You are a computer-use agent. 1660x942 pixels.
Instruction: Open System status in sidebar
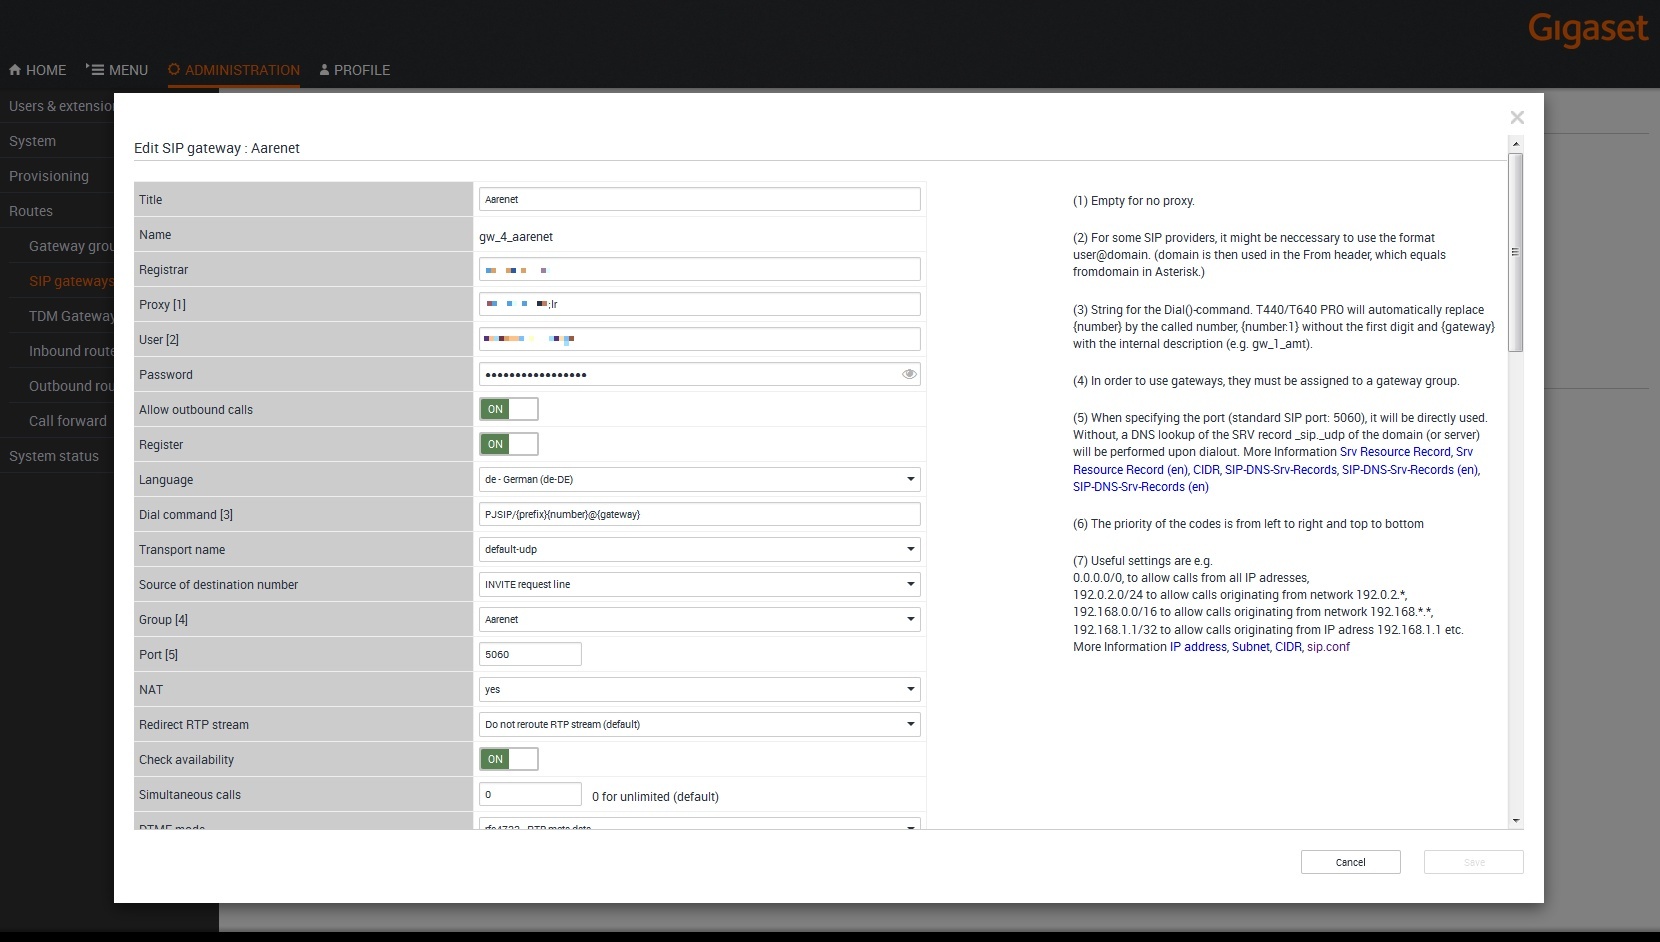54,456
